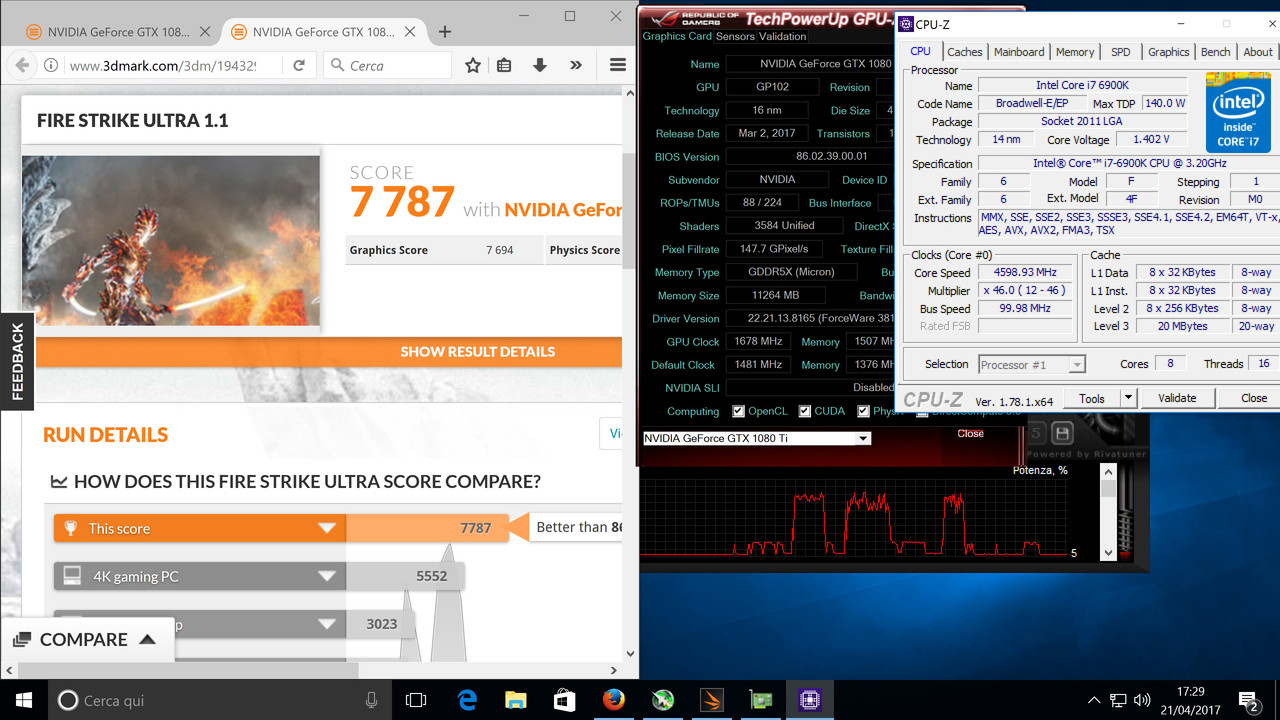Click the Fire Strike scene thumbnail

pos(171,240)
